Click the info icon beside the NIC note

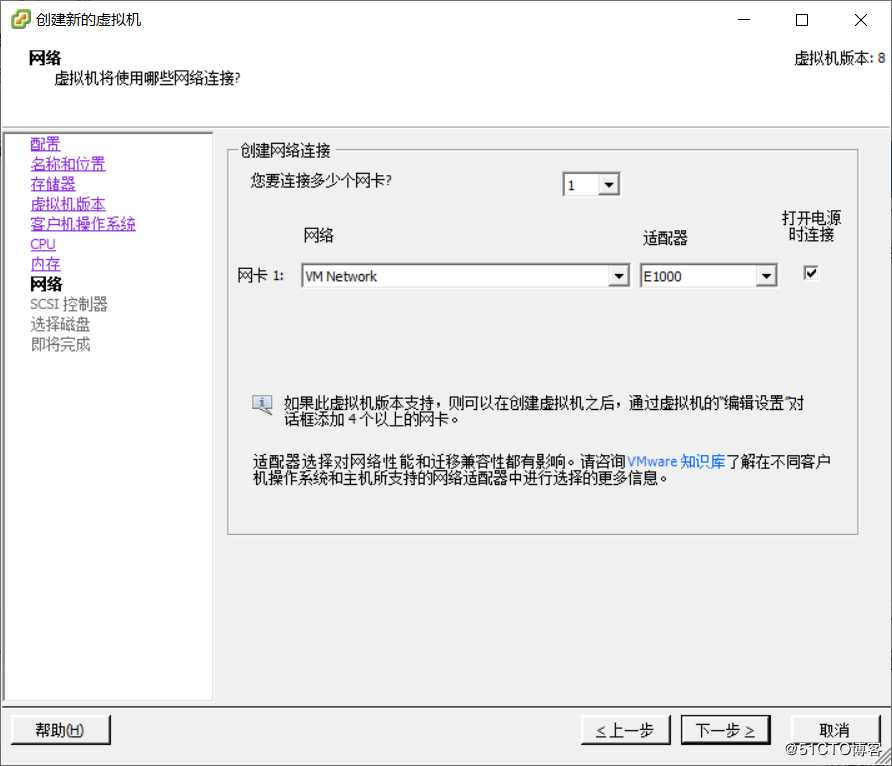[x=262, y=405]
